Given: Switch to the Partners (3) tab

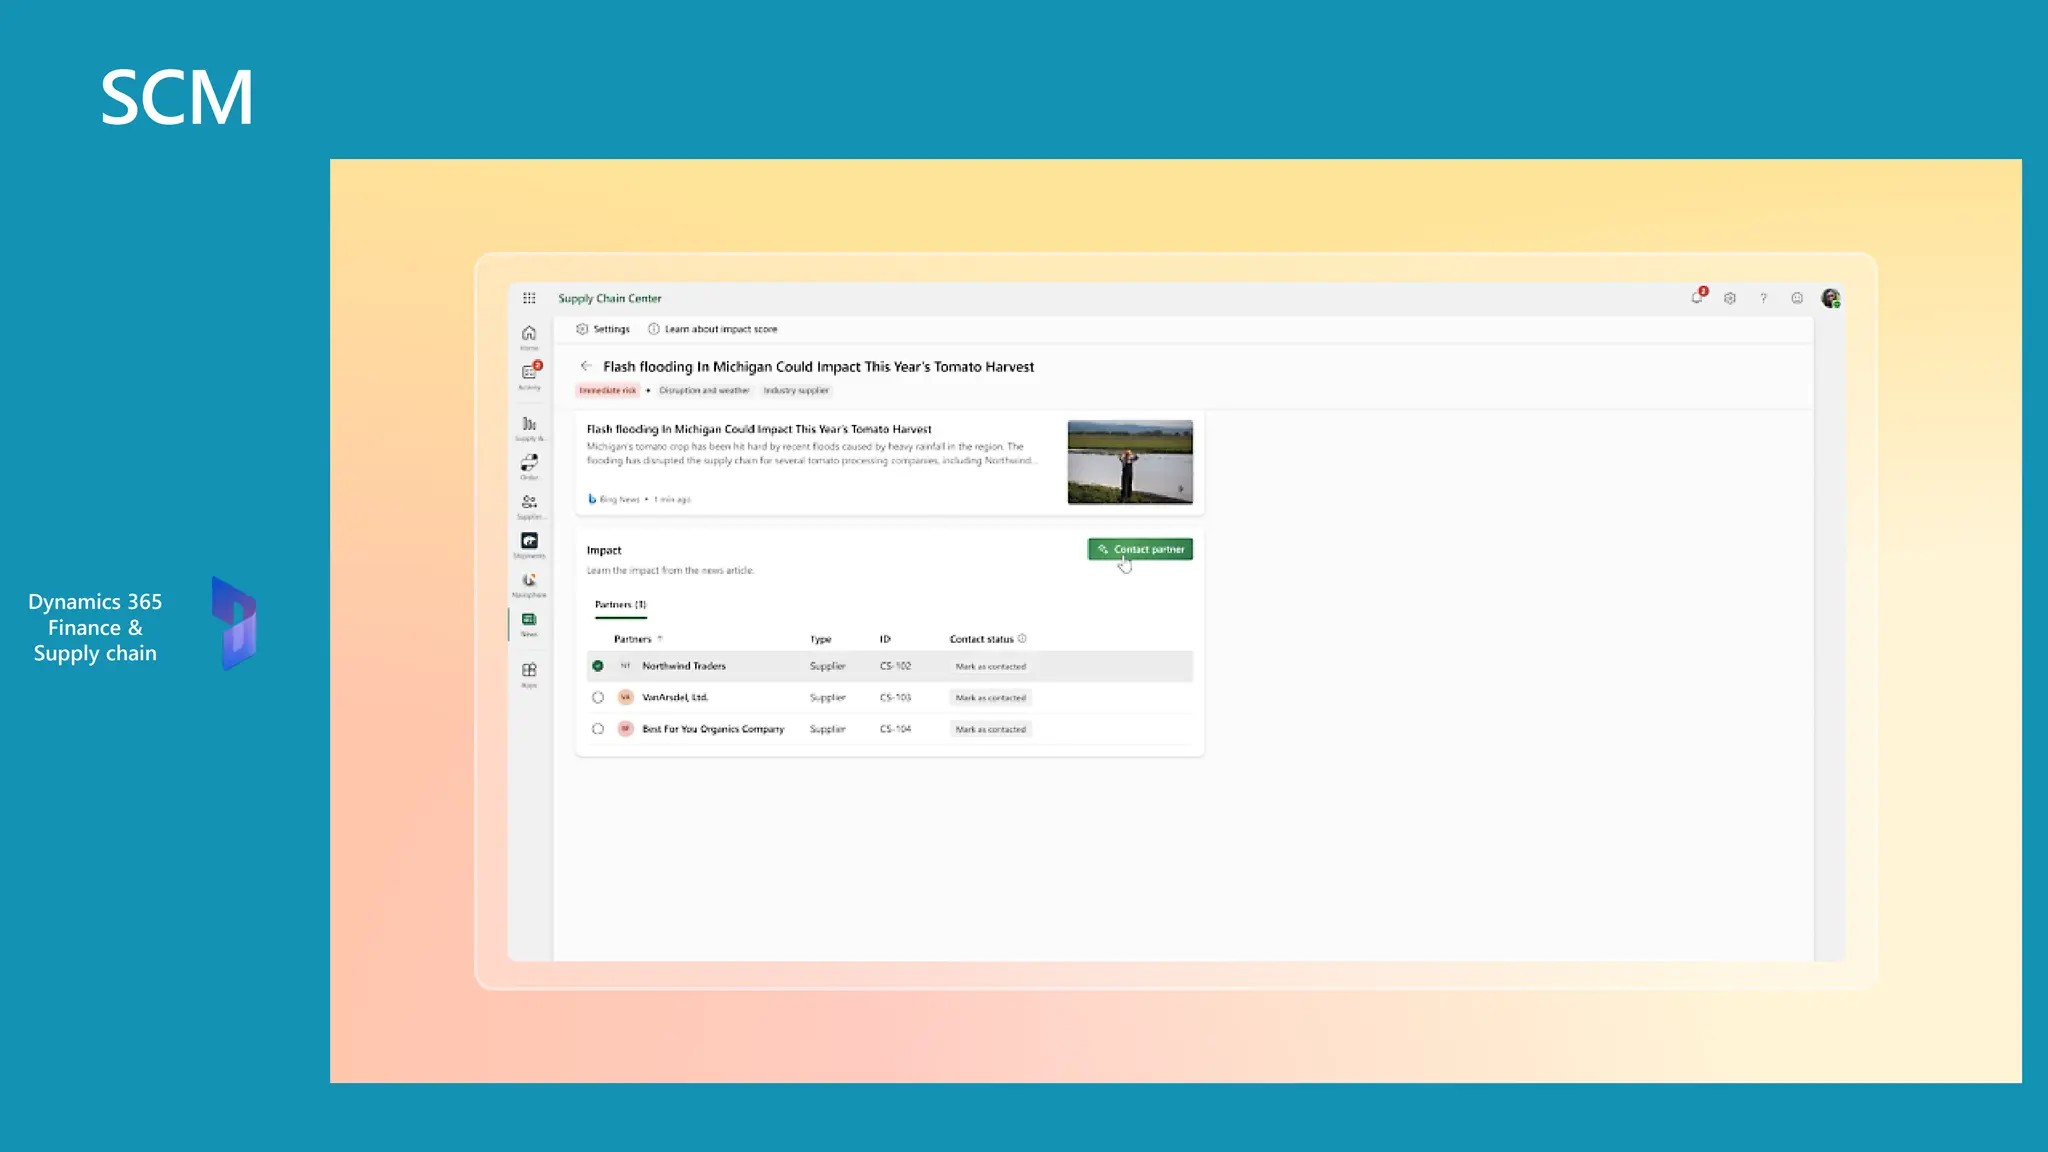Looking at the screenshot, I should point(620,604).
